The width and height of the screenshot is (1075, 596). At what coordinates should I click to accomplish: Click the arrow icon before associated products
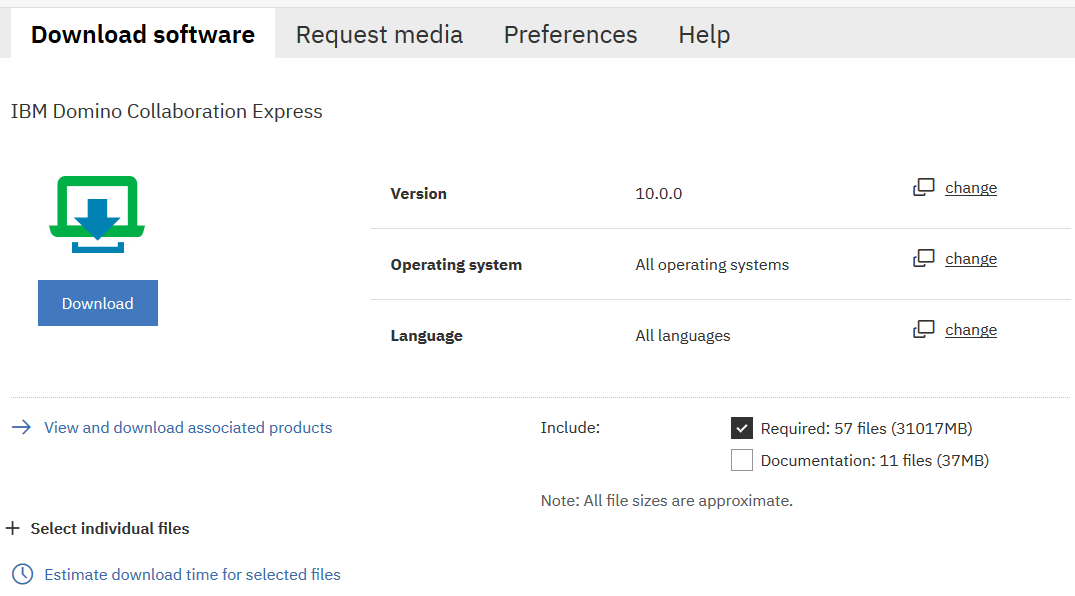tap(22, 427)
